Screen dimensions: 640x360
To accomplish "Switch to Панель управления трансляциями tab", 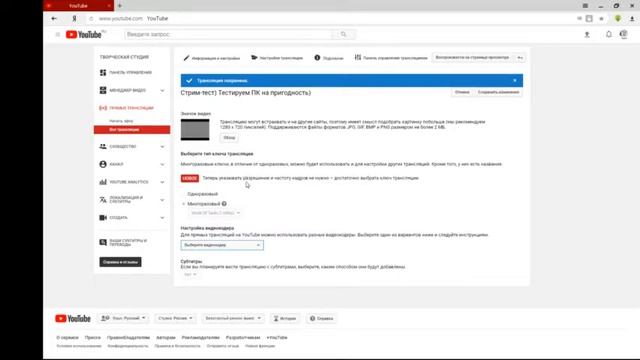I will (x=391, y=58).
